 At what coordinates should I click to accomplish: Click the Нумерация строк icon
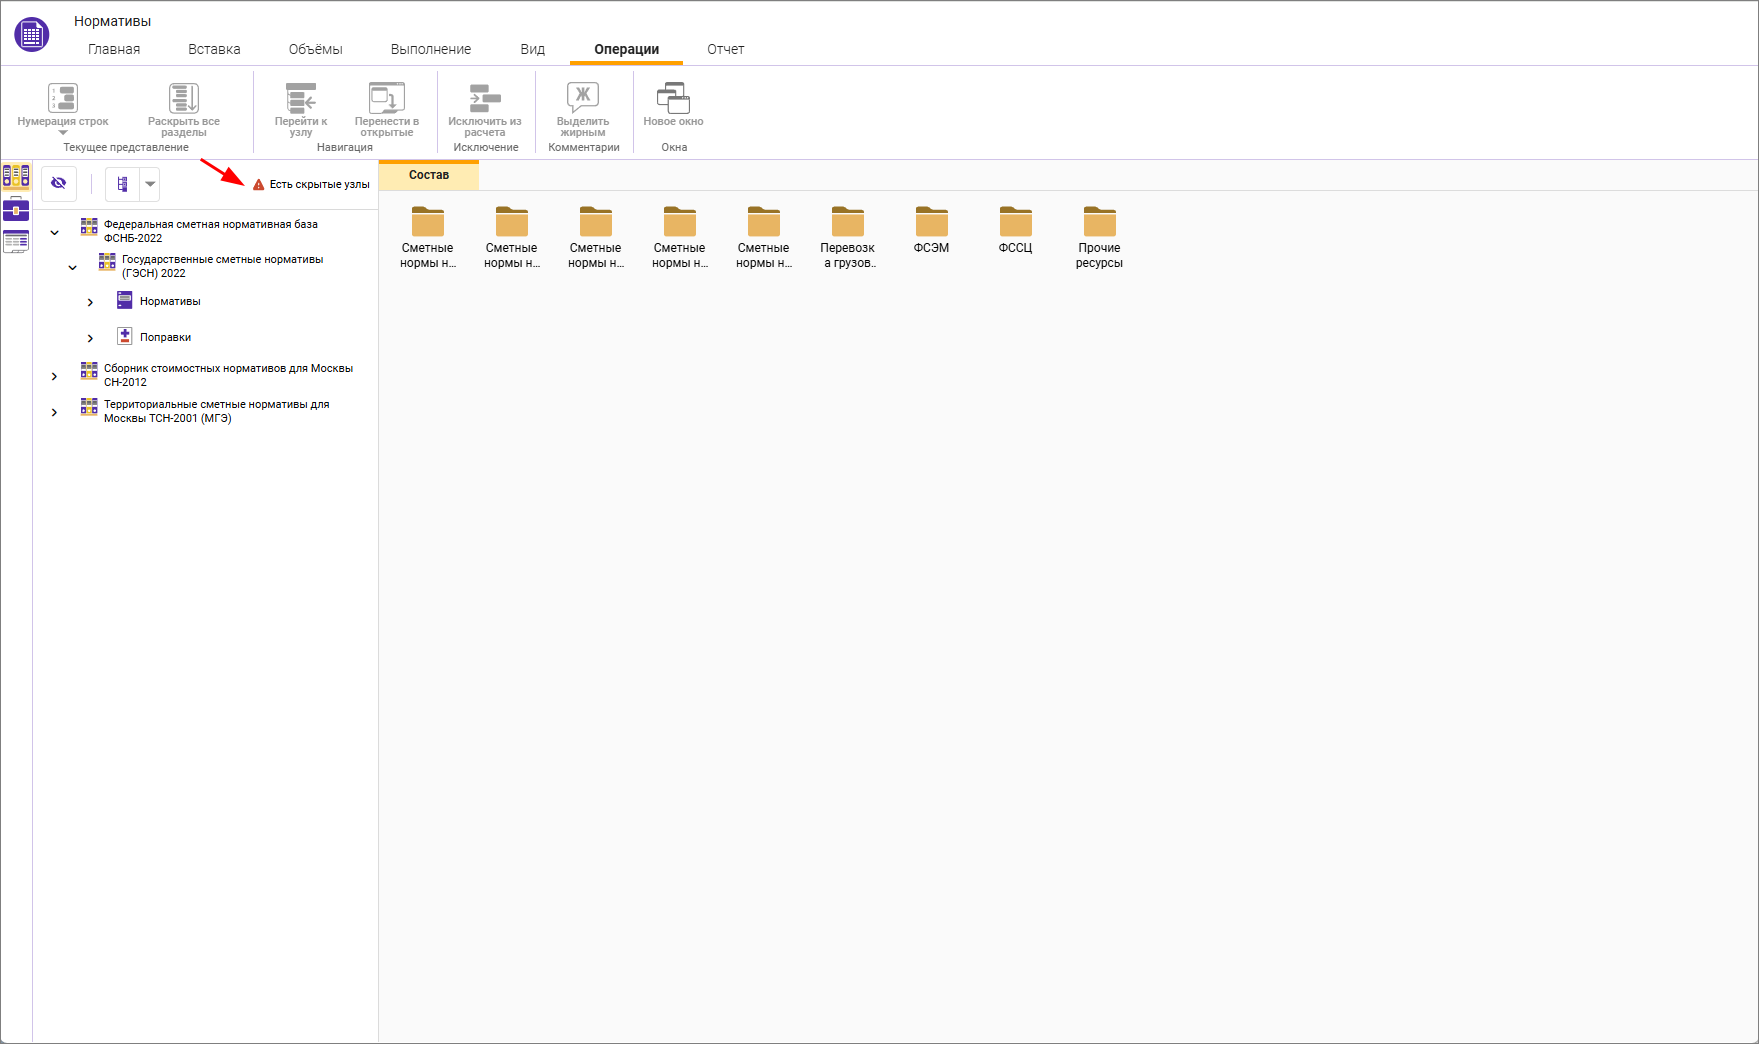point(63,98)
